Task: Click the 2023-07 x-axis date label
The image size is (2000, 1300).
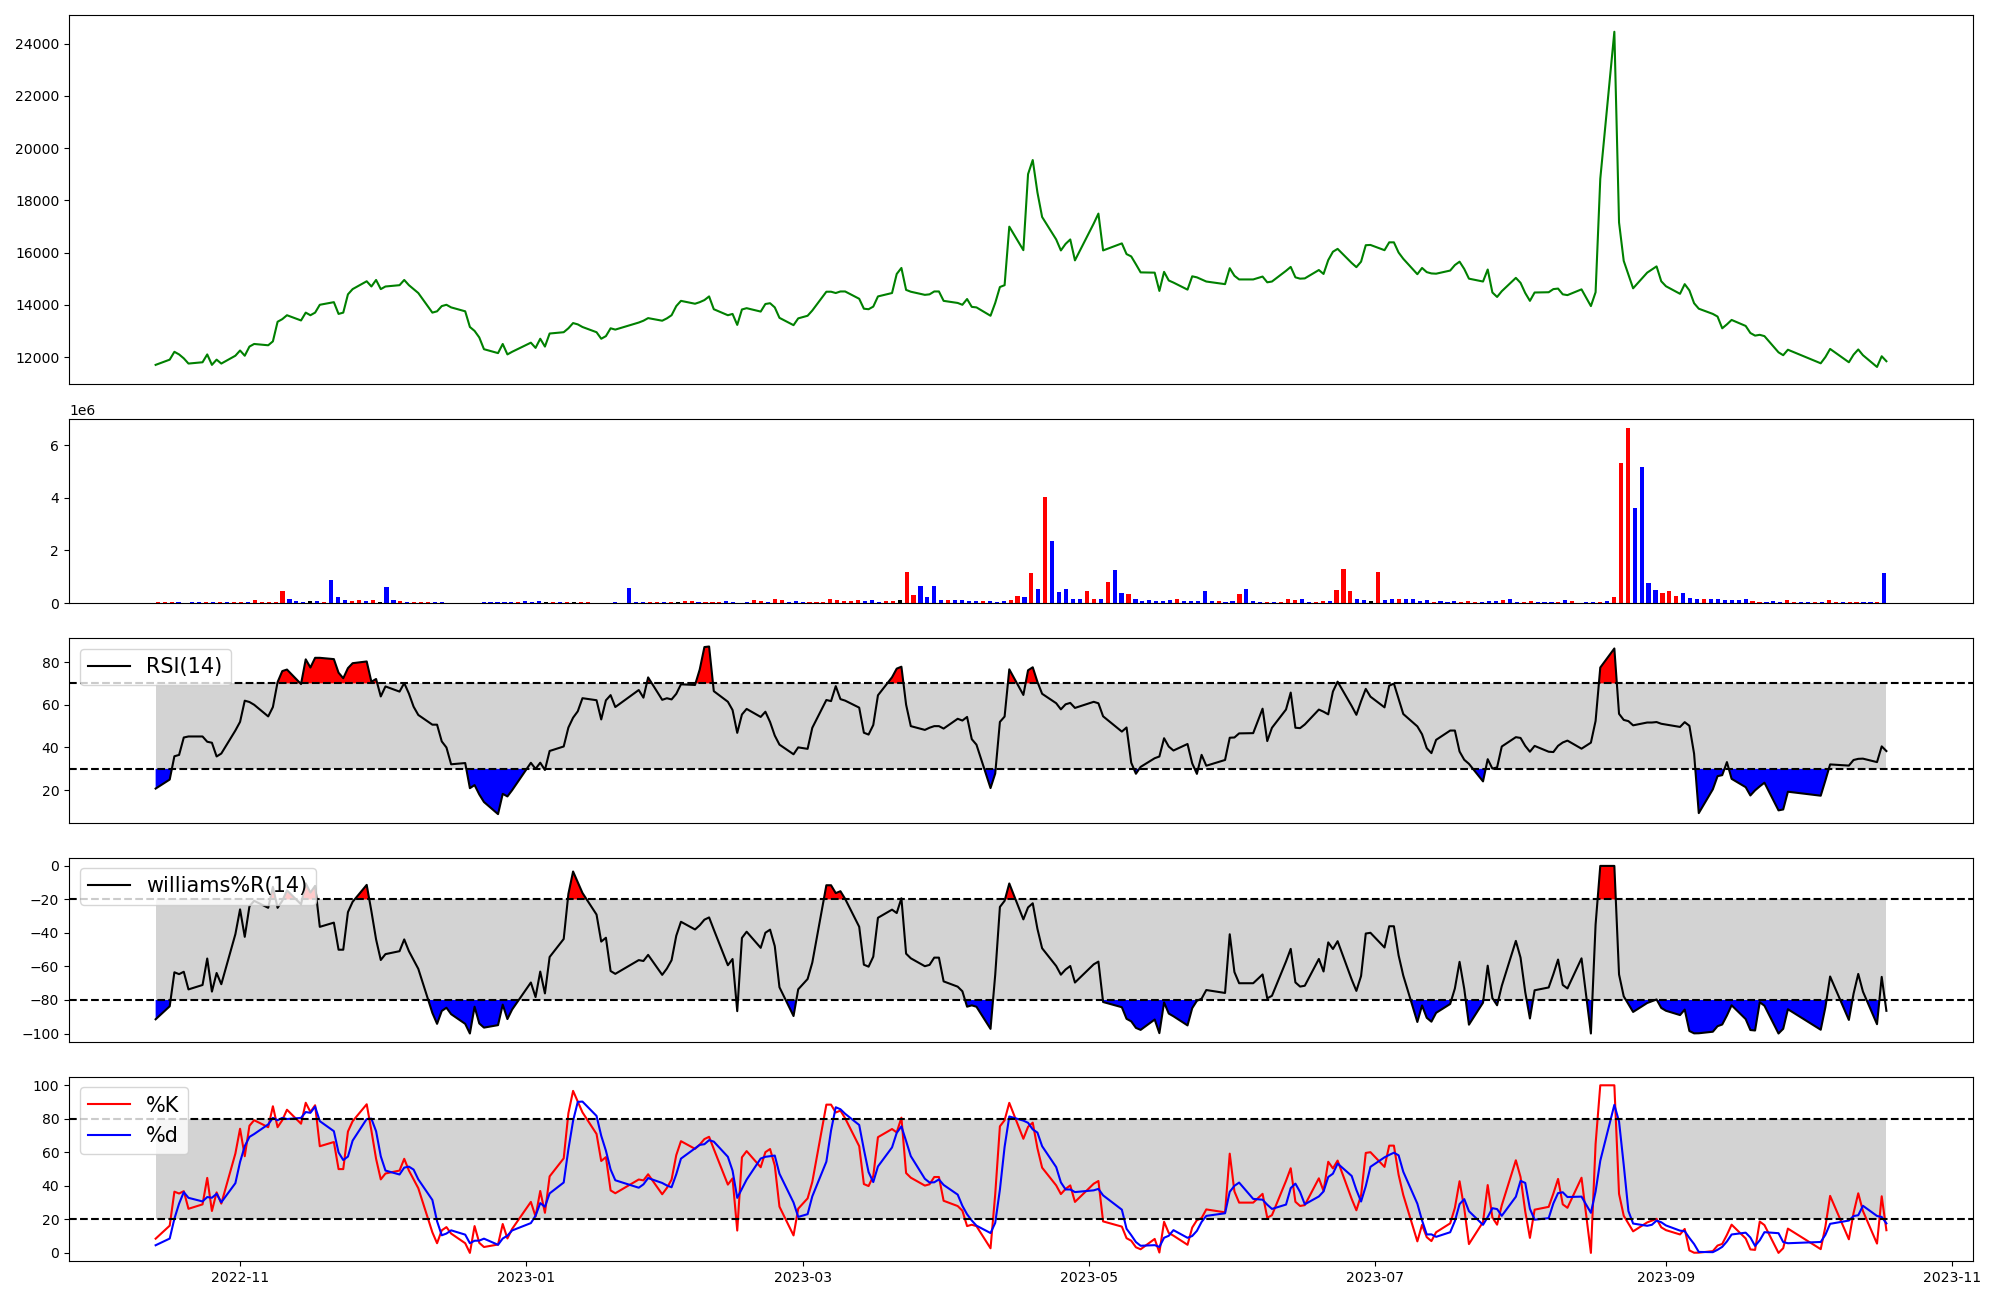Action: pos(1375,1277)
